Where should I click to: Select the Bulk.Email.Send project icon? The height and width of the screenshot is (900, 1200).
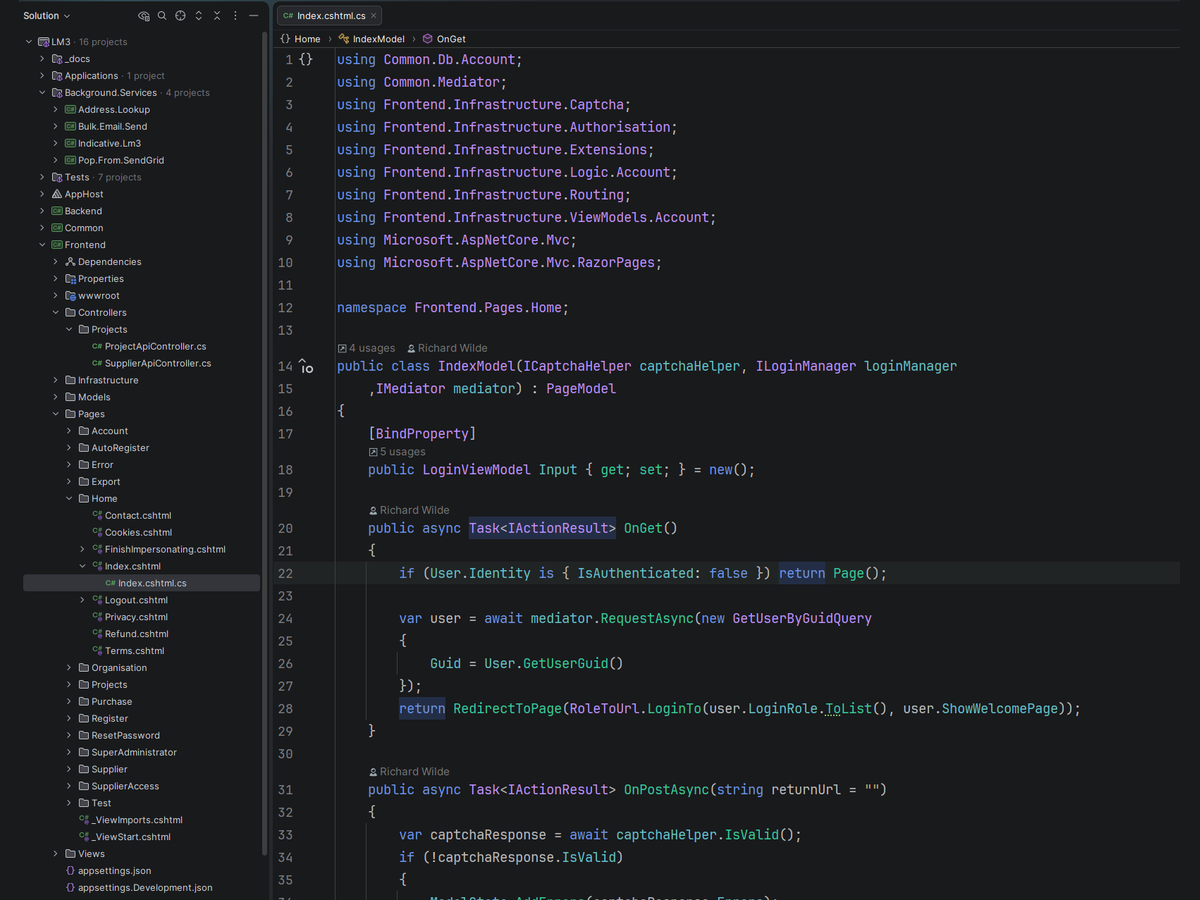tap(70, 127)
